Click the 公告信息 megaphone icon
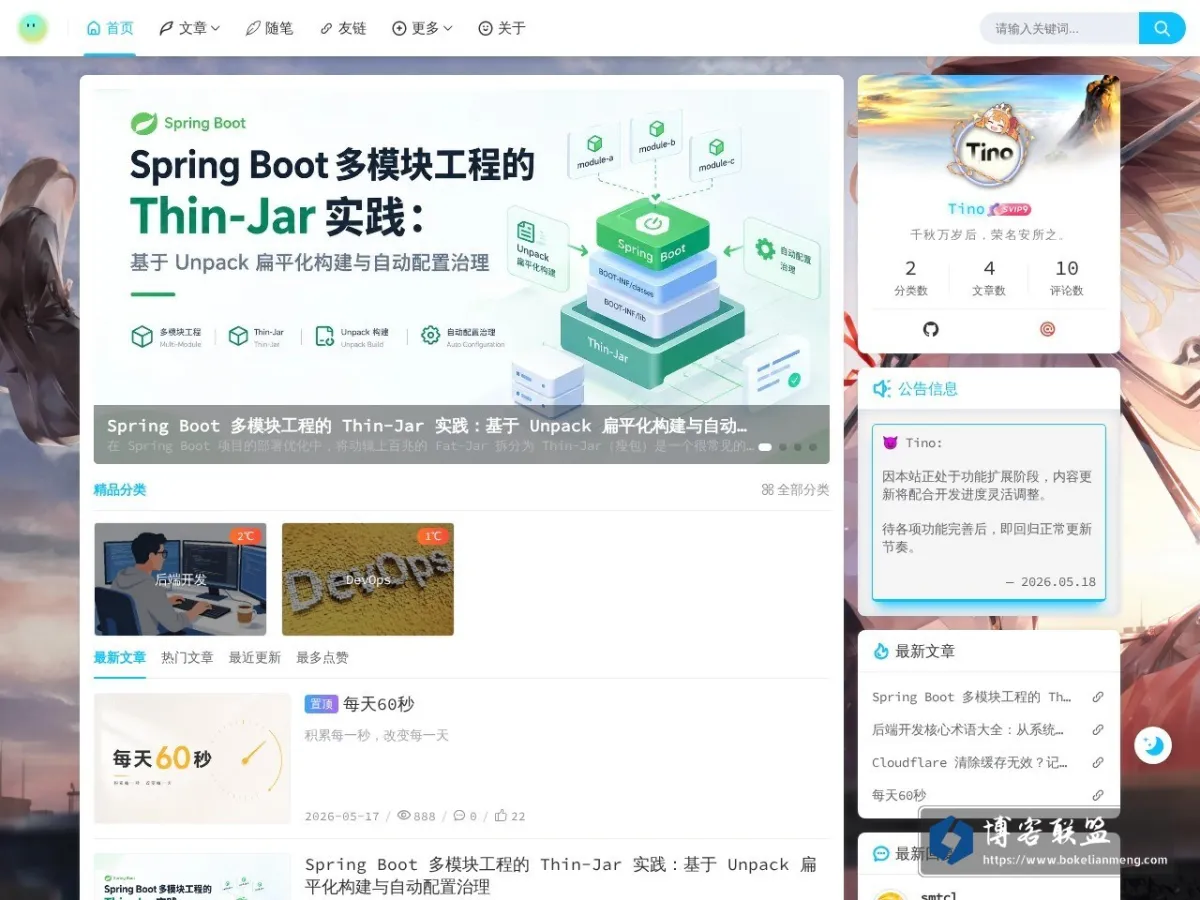1200x900 pixels. pos(881,389)
